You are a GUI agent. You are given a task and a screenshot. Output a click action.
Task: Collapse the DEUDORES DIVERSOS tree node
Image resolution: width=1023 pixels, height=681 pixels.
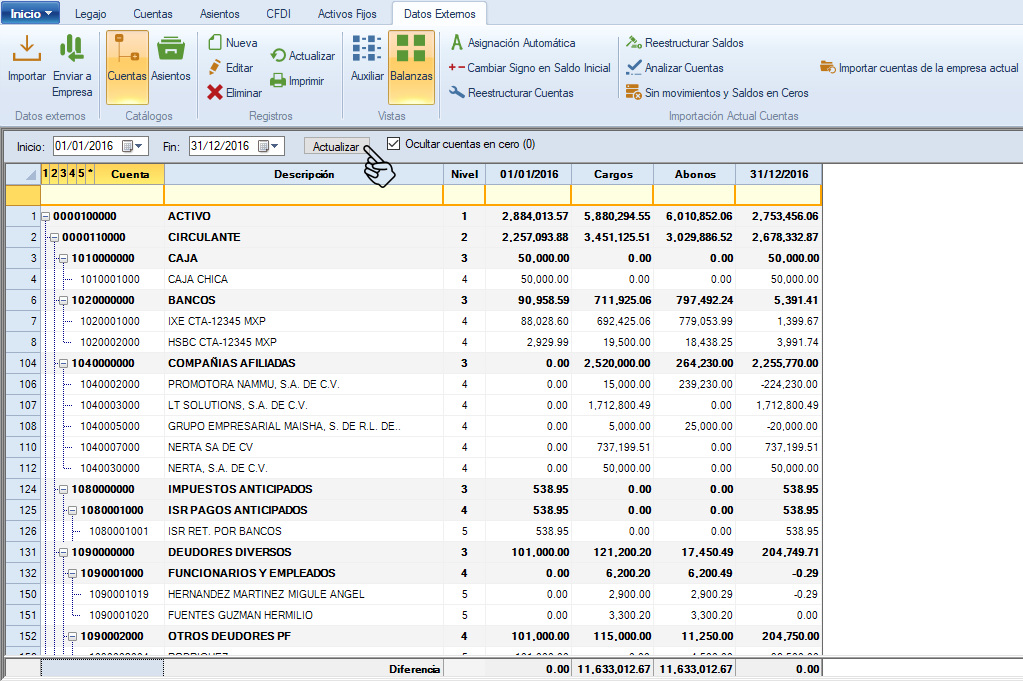pyautogui.click(x=63, y=552)
